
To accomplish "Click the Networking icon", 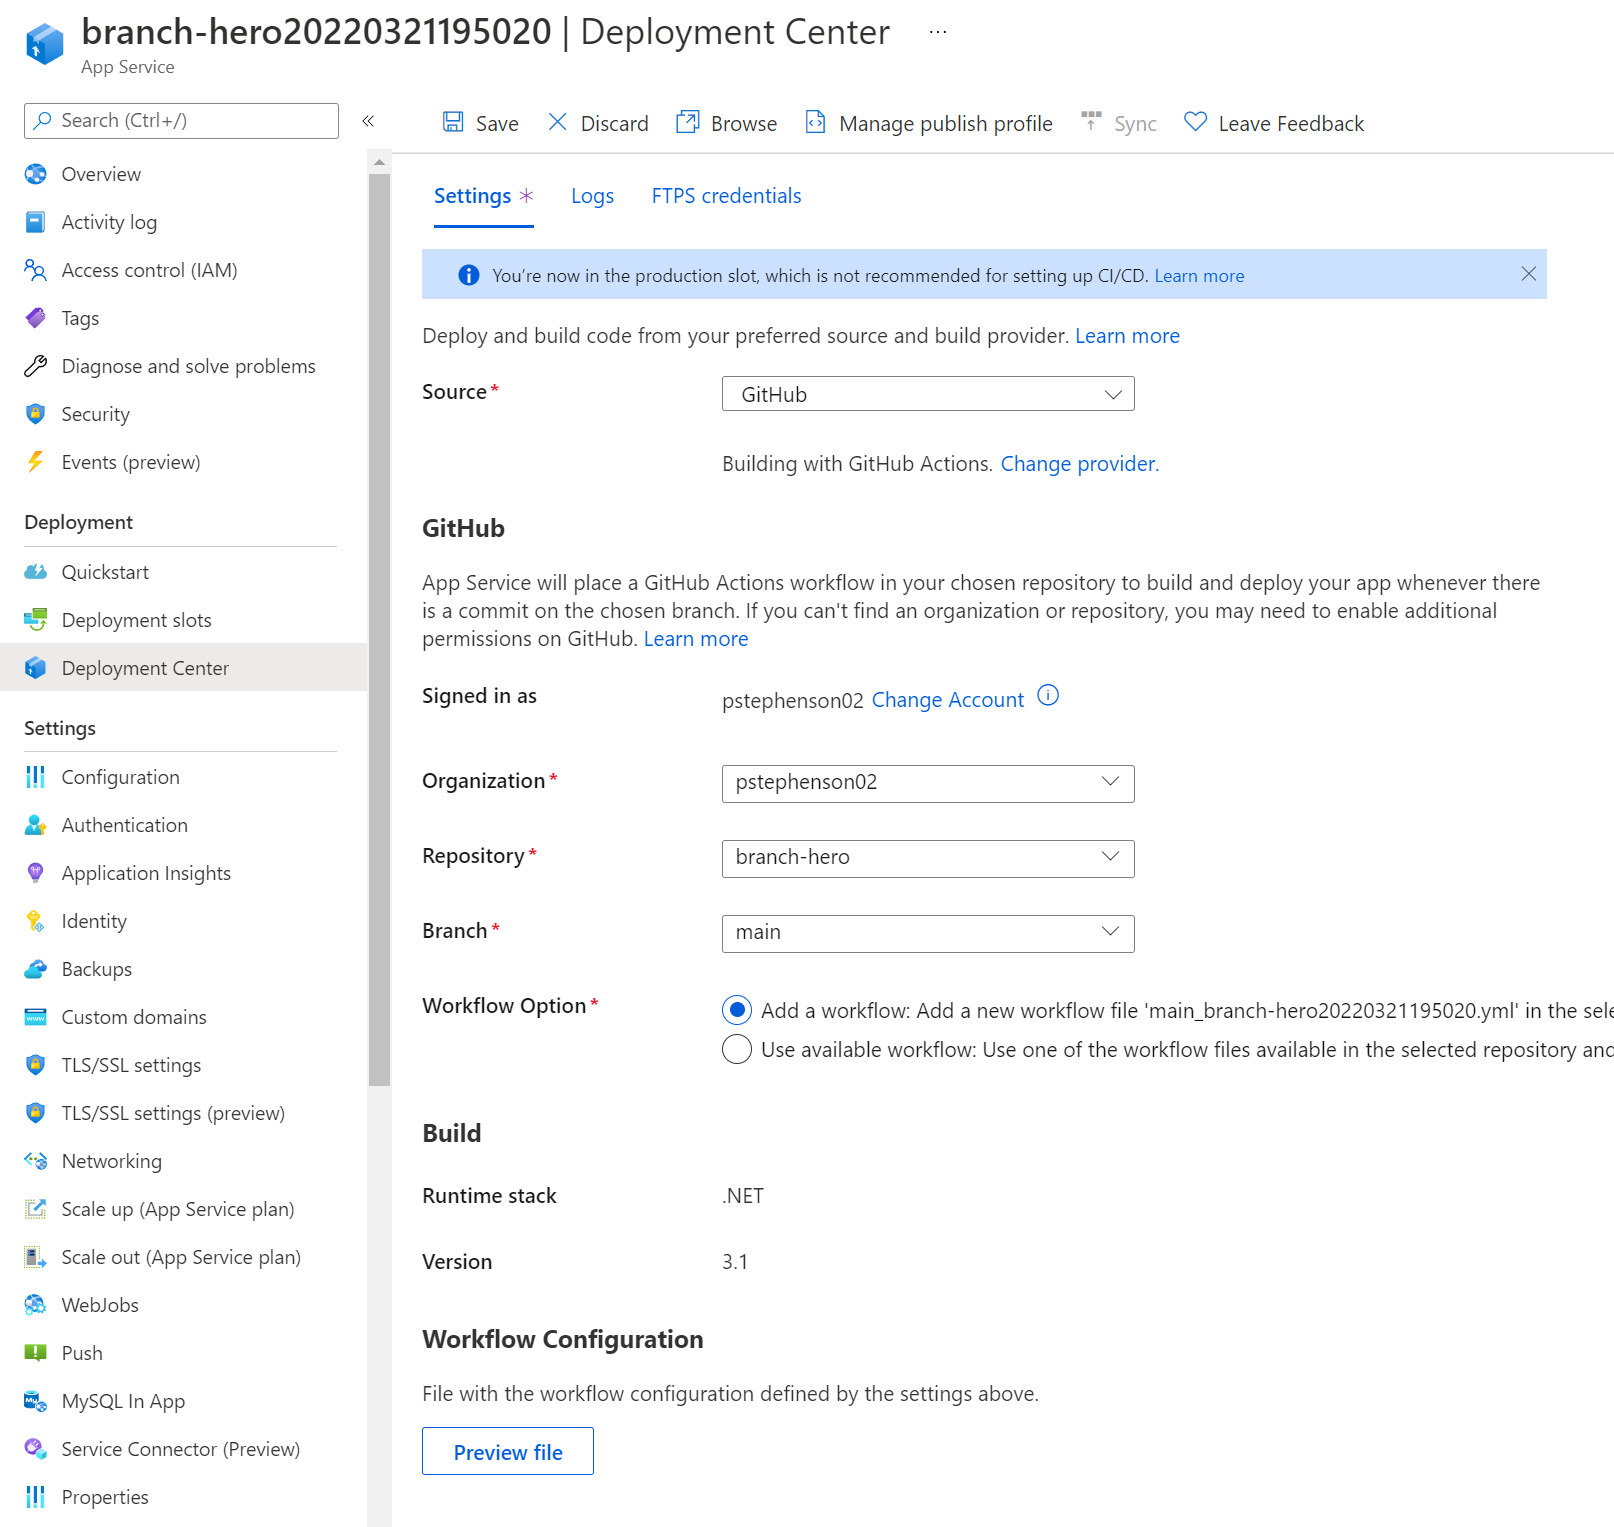I will (36, 1161).
